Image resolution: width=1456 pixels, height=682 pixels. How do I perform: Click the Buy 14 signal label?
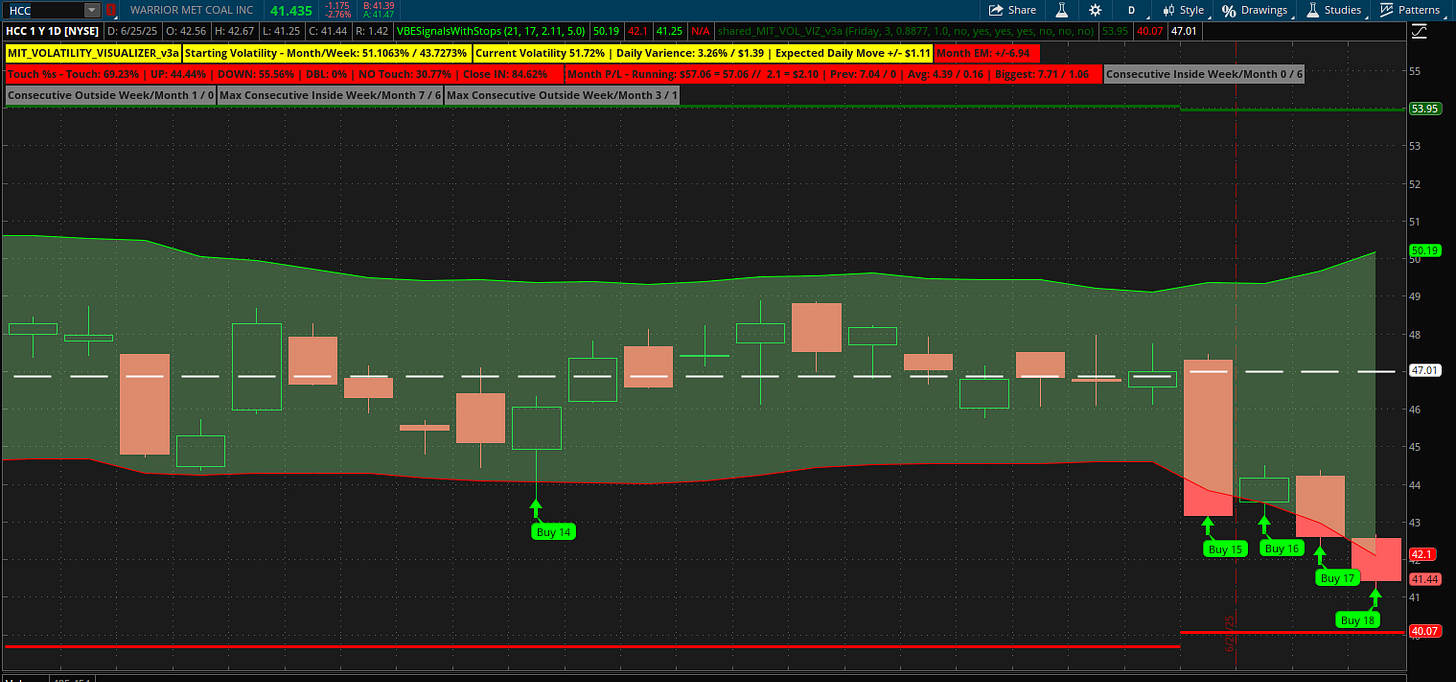pyautogui.click(x=553, y=532)
